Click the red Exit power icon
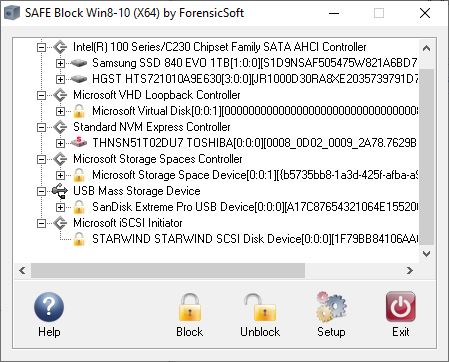 pos(401,307)
